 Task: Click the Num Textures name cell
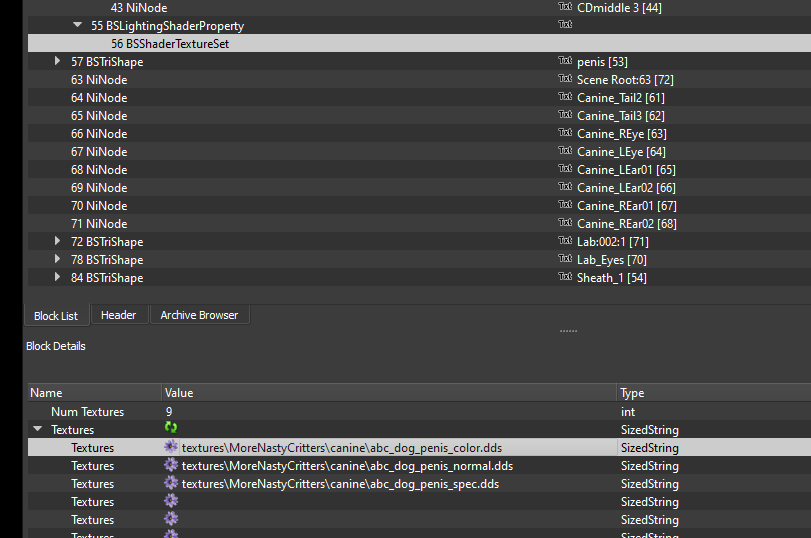pos(87,412)
